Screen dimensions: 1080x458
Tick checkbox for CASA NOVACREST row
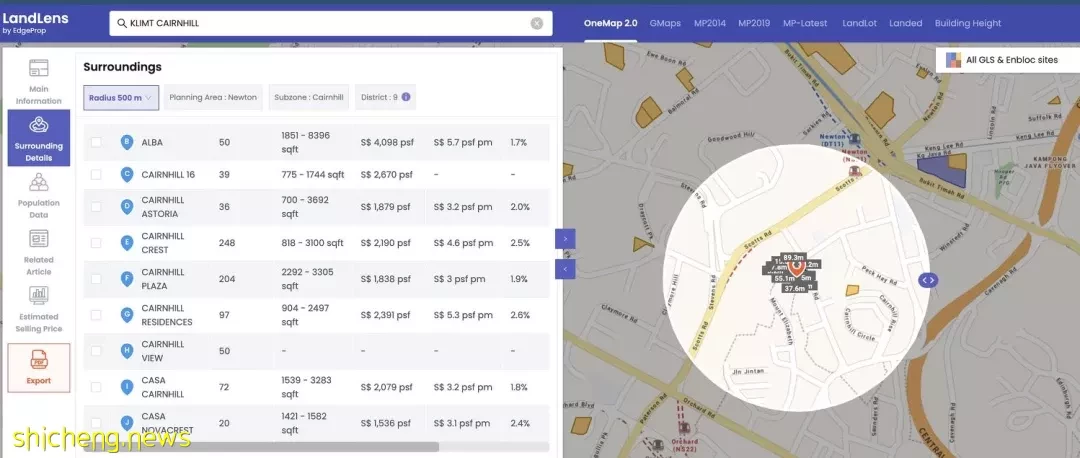pyautogui.click(x=96, y=423)
